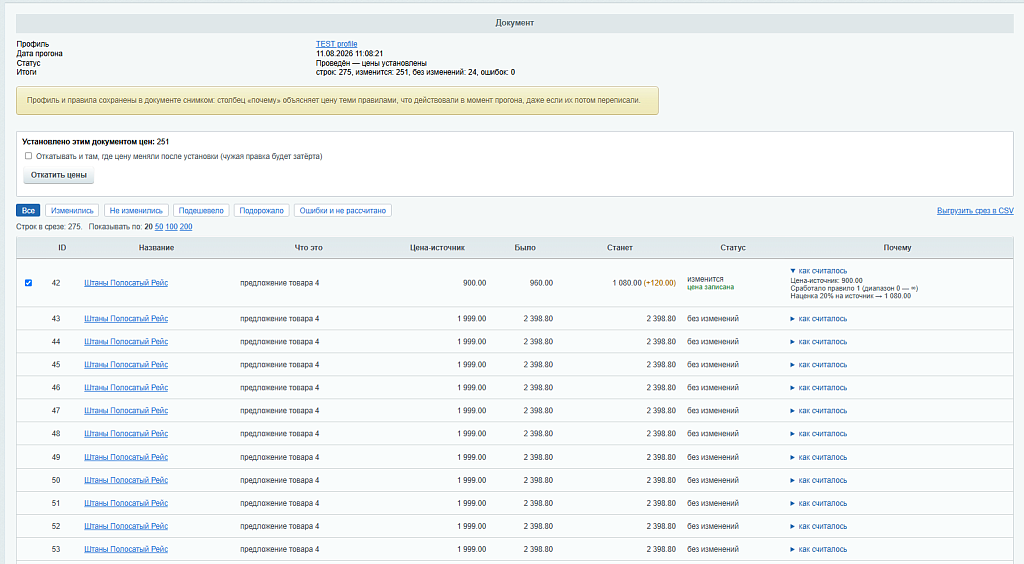Click the Было column header

click(x=524, y=247)
